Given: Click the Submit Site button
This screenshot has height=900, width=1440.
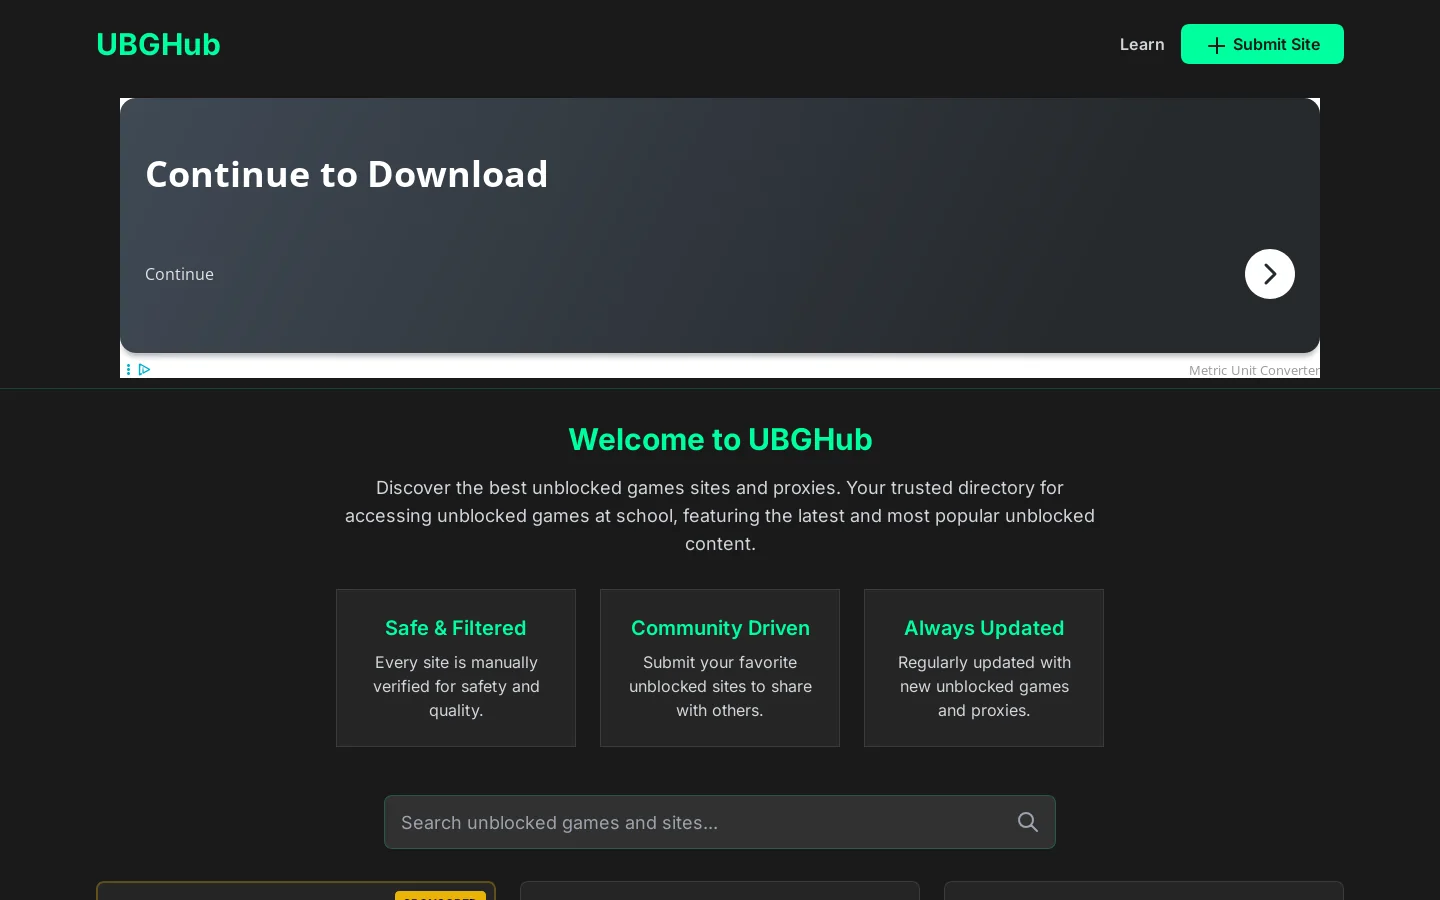Looking at the screenshot, I should tap(1262, 44).
